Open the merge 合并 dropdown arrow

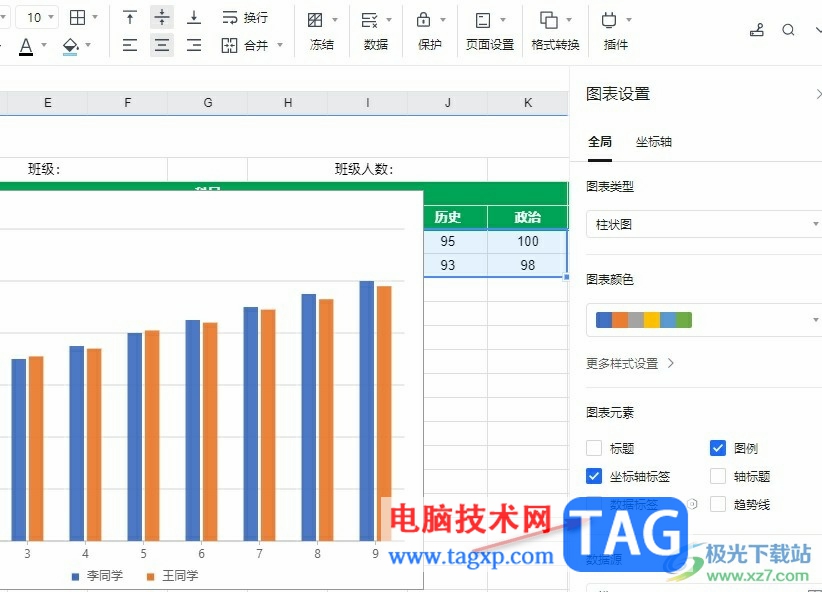coord(280,45)
